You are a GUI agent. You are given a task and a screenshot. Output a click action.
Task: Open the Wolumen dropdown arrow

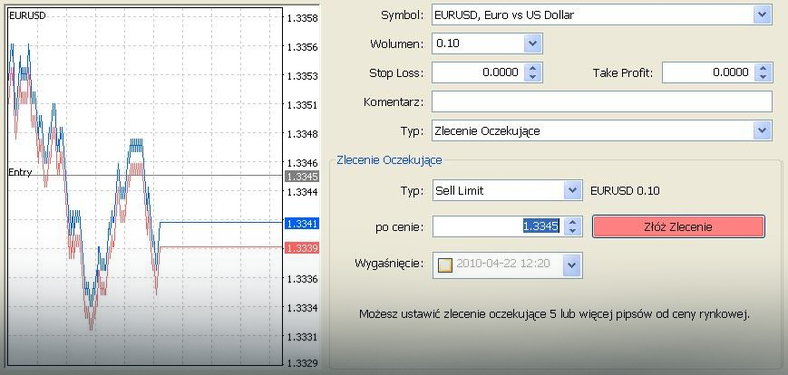coord(532,44)
